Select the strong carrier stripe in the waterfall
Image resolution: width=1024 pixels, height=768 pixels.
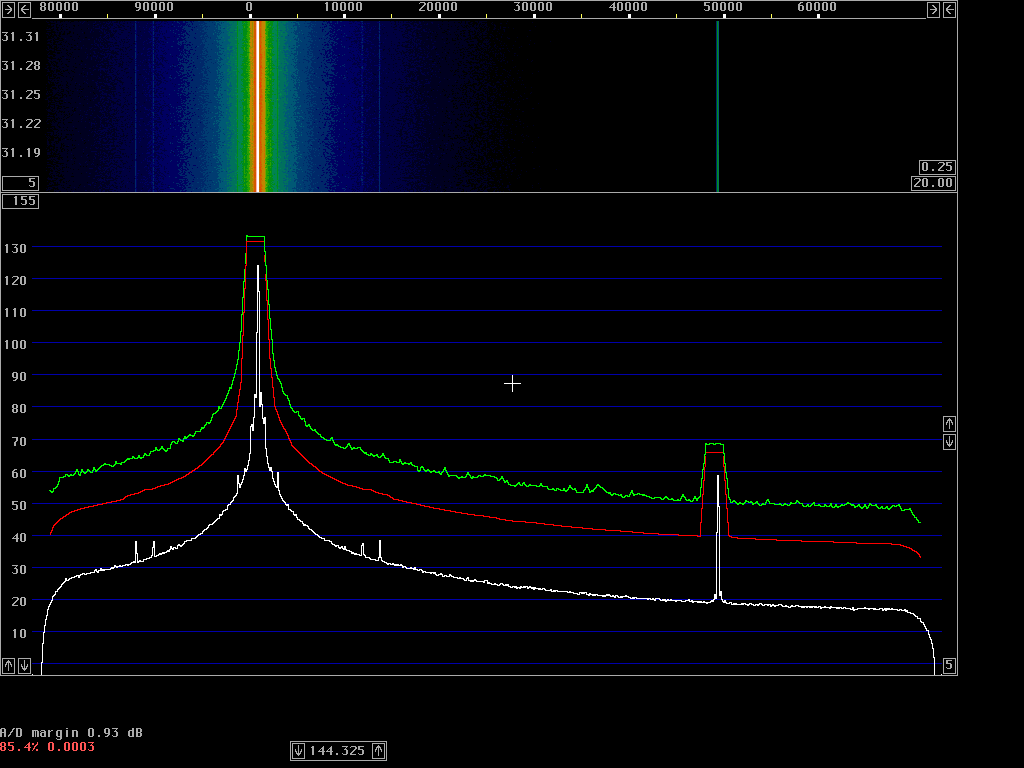[258, 106]
